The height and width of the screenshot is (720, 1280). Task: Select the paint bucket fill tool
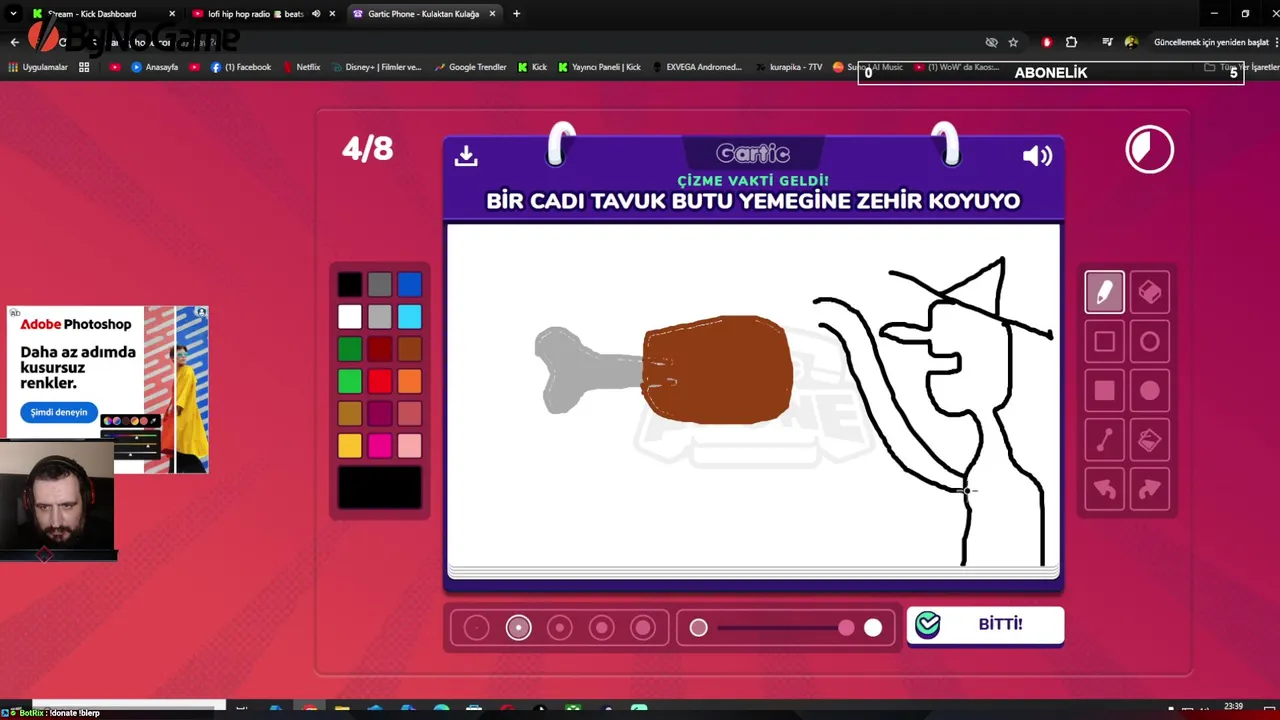[x=1149, y=440]
